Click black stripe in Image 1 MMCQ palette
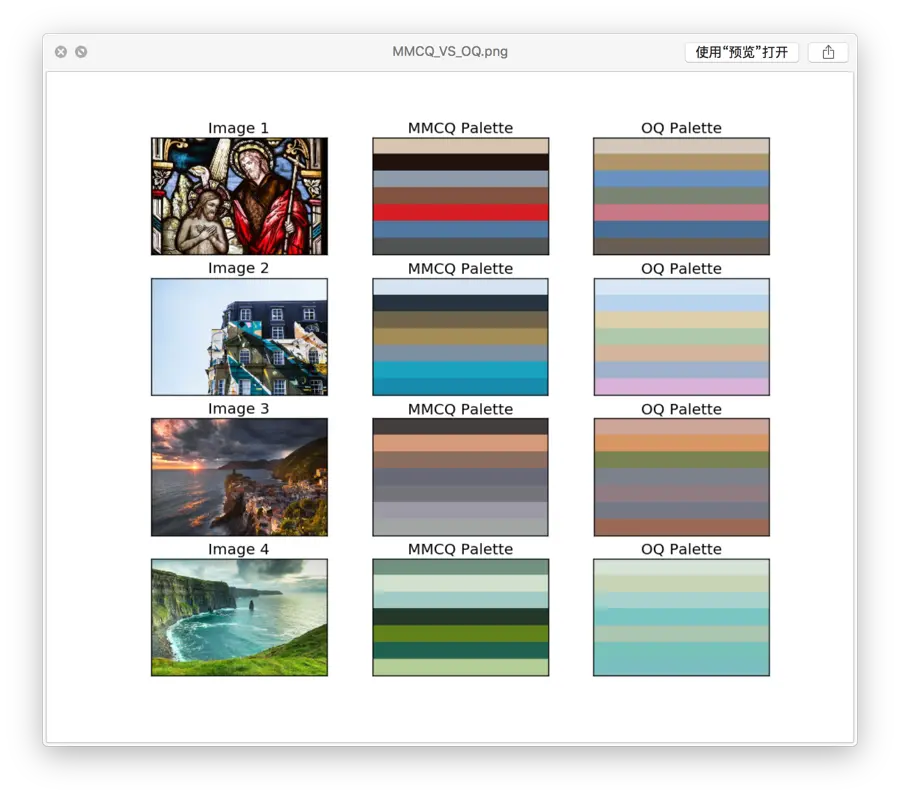Image resolution: width=900 pixels, height=797 pixels. pyautogui.click(x=460, y=162)
